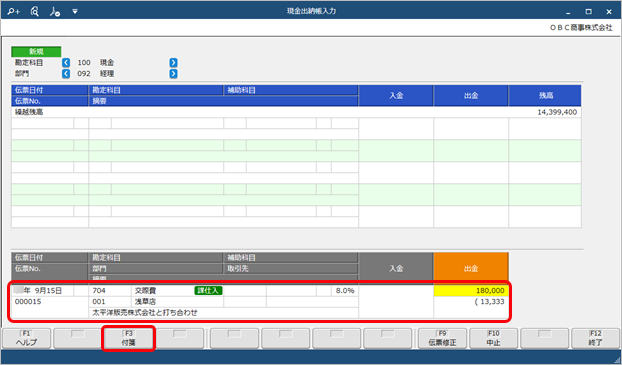
Task: Click the 交際費 account name
Action: click(145, 291)
